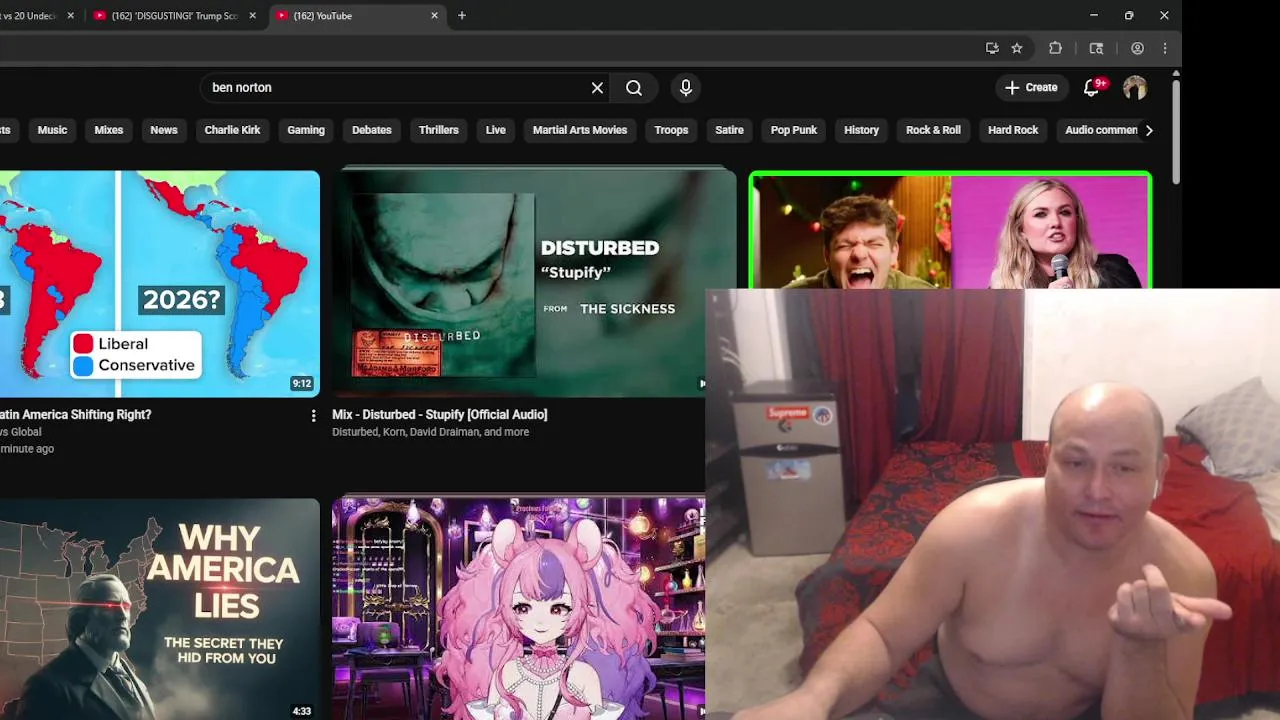1280x720 pixels.
Task: Select the Satire category chip
Action: [729, 130]
